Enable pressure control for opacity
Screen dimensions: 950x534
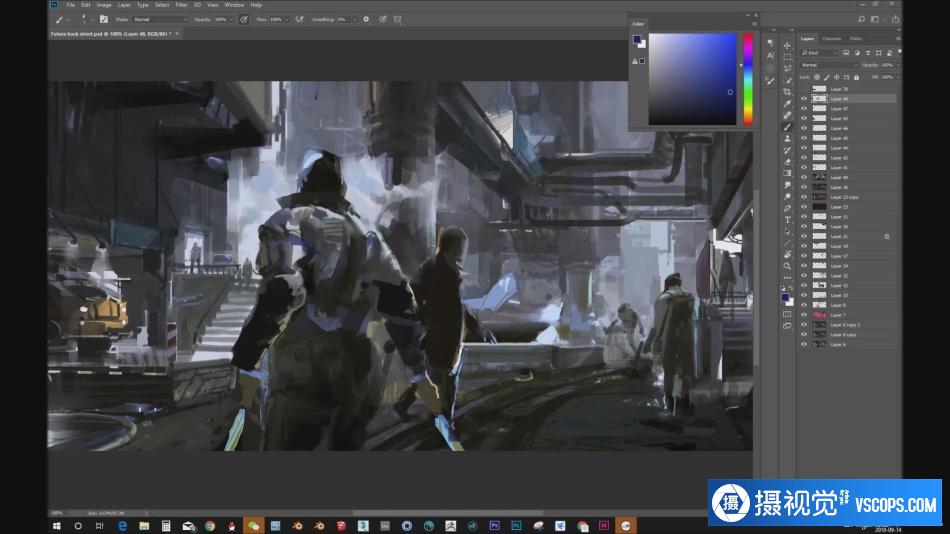[x=244, y=19]
